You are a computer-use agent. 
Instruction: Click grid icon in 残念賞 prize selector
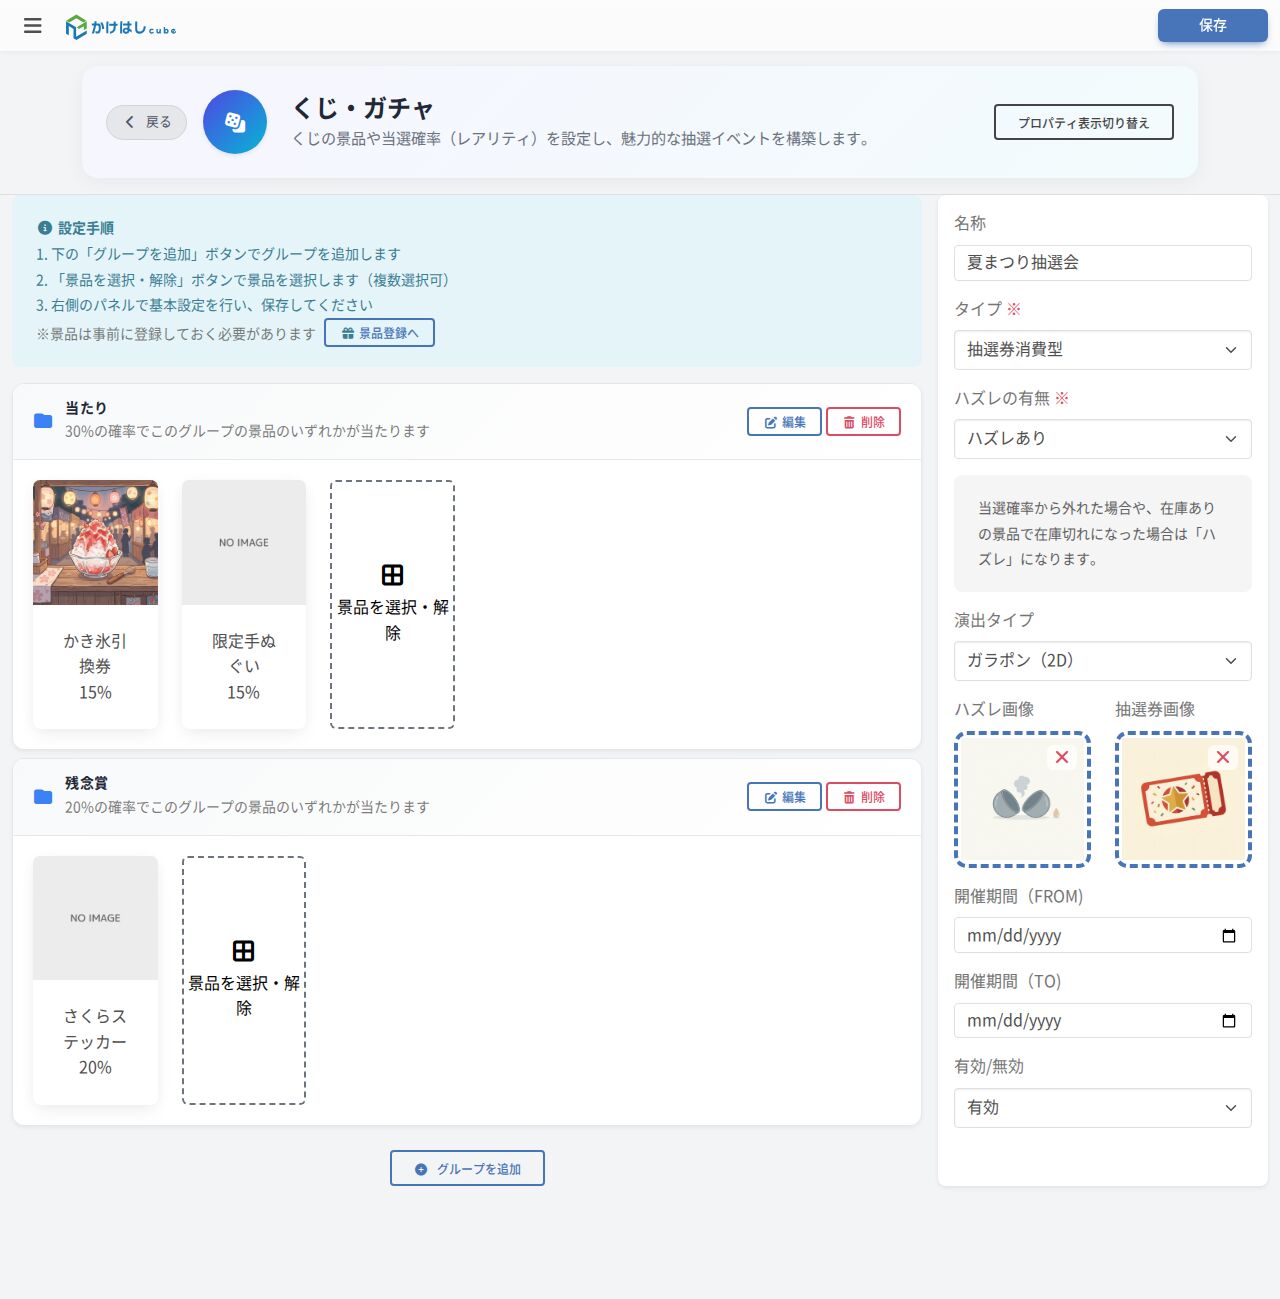click(244, 950)
